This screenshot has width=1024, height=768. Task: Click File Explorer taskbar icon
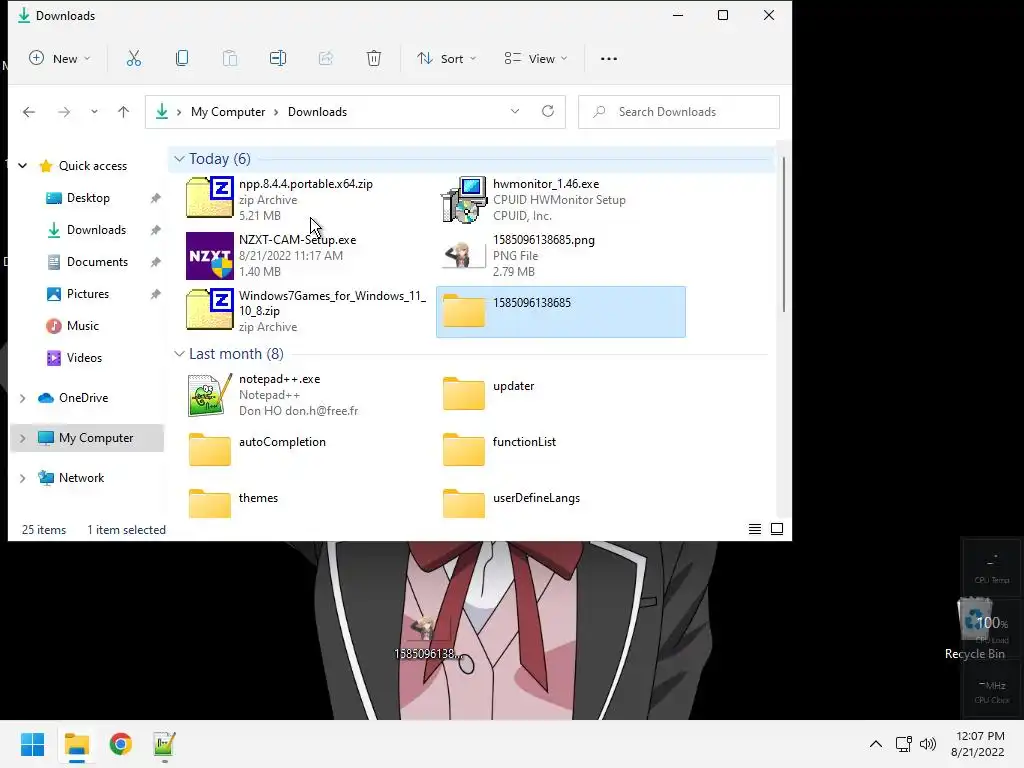tap(77, 744)
